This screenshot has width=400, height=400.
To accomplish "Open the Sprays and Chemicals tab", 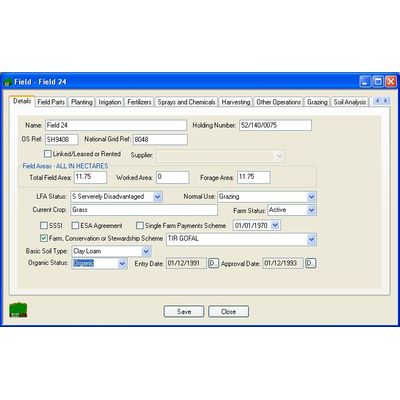I will 186,102.
